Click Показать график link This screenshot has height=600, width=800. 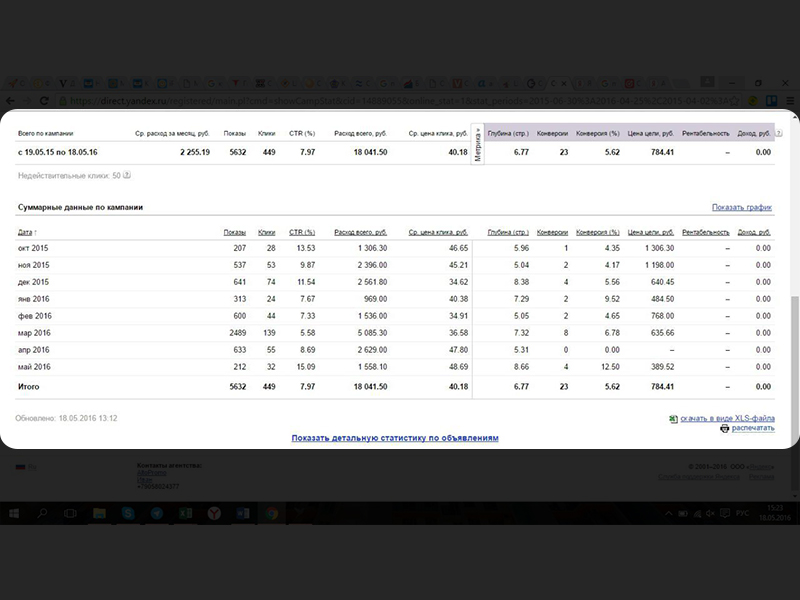[742, 207]
